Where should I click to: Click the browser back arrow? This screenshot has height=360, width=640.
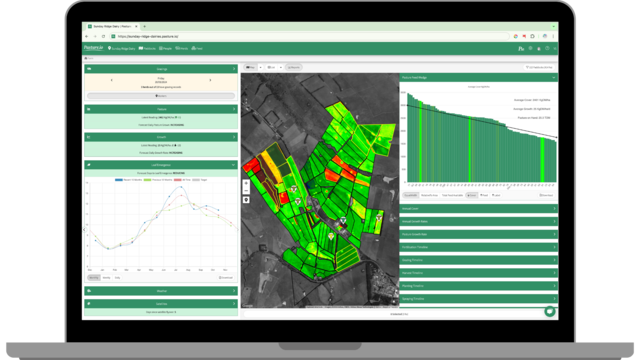pos(87,36)
